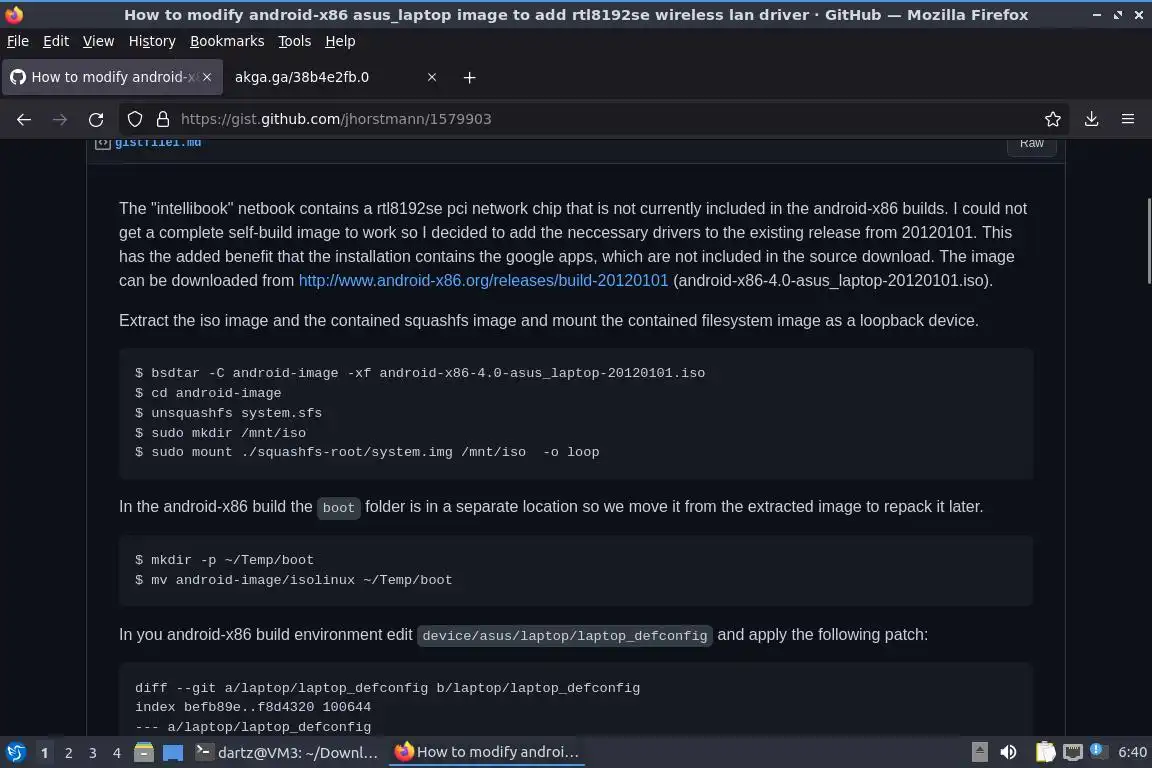Switch to workspace 2
The image size is (1152, 768).
[68, 753]
